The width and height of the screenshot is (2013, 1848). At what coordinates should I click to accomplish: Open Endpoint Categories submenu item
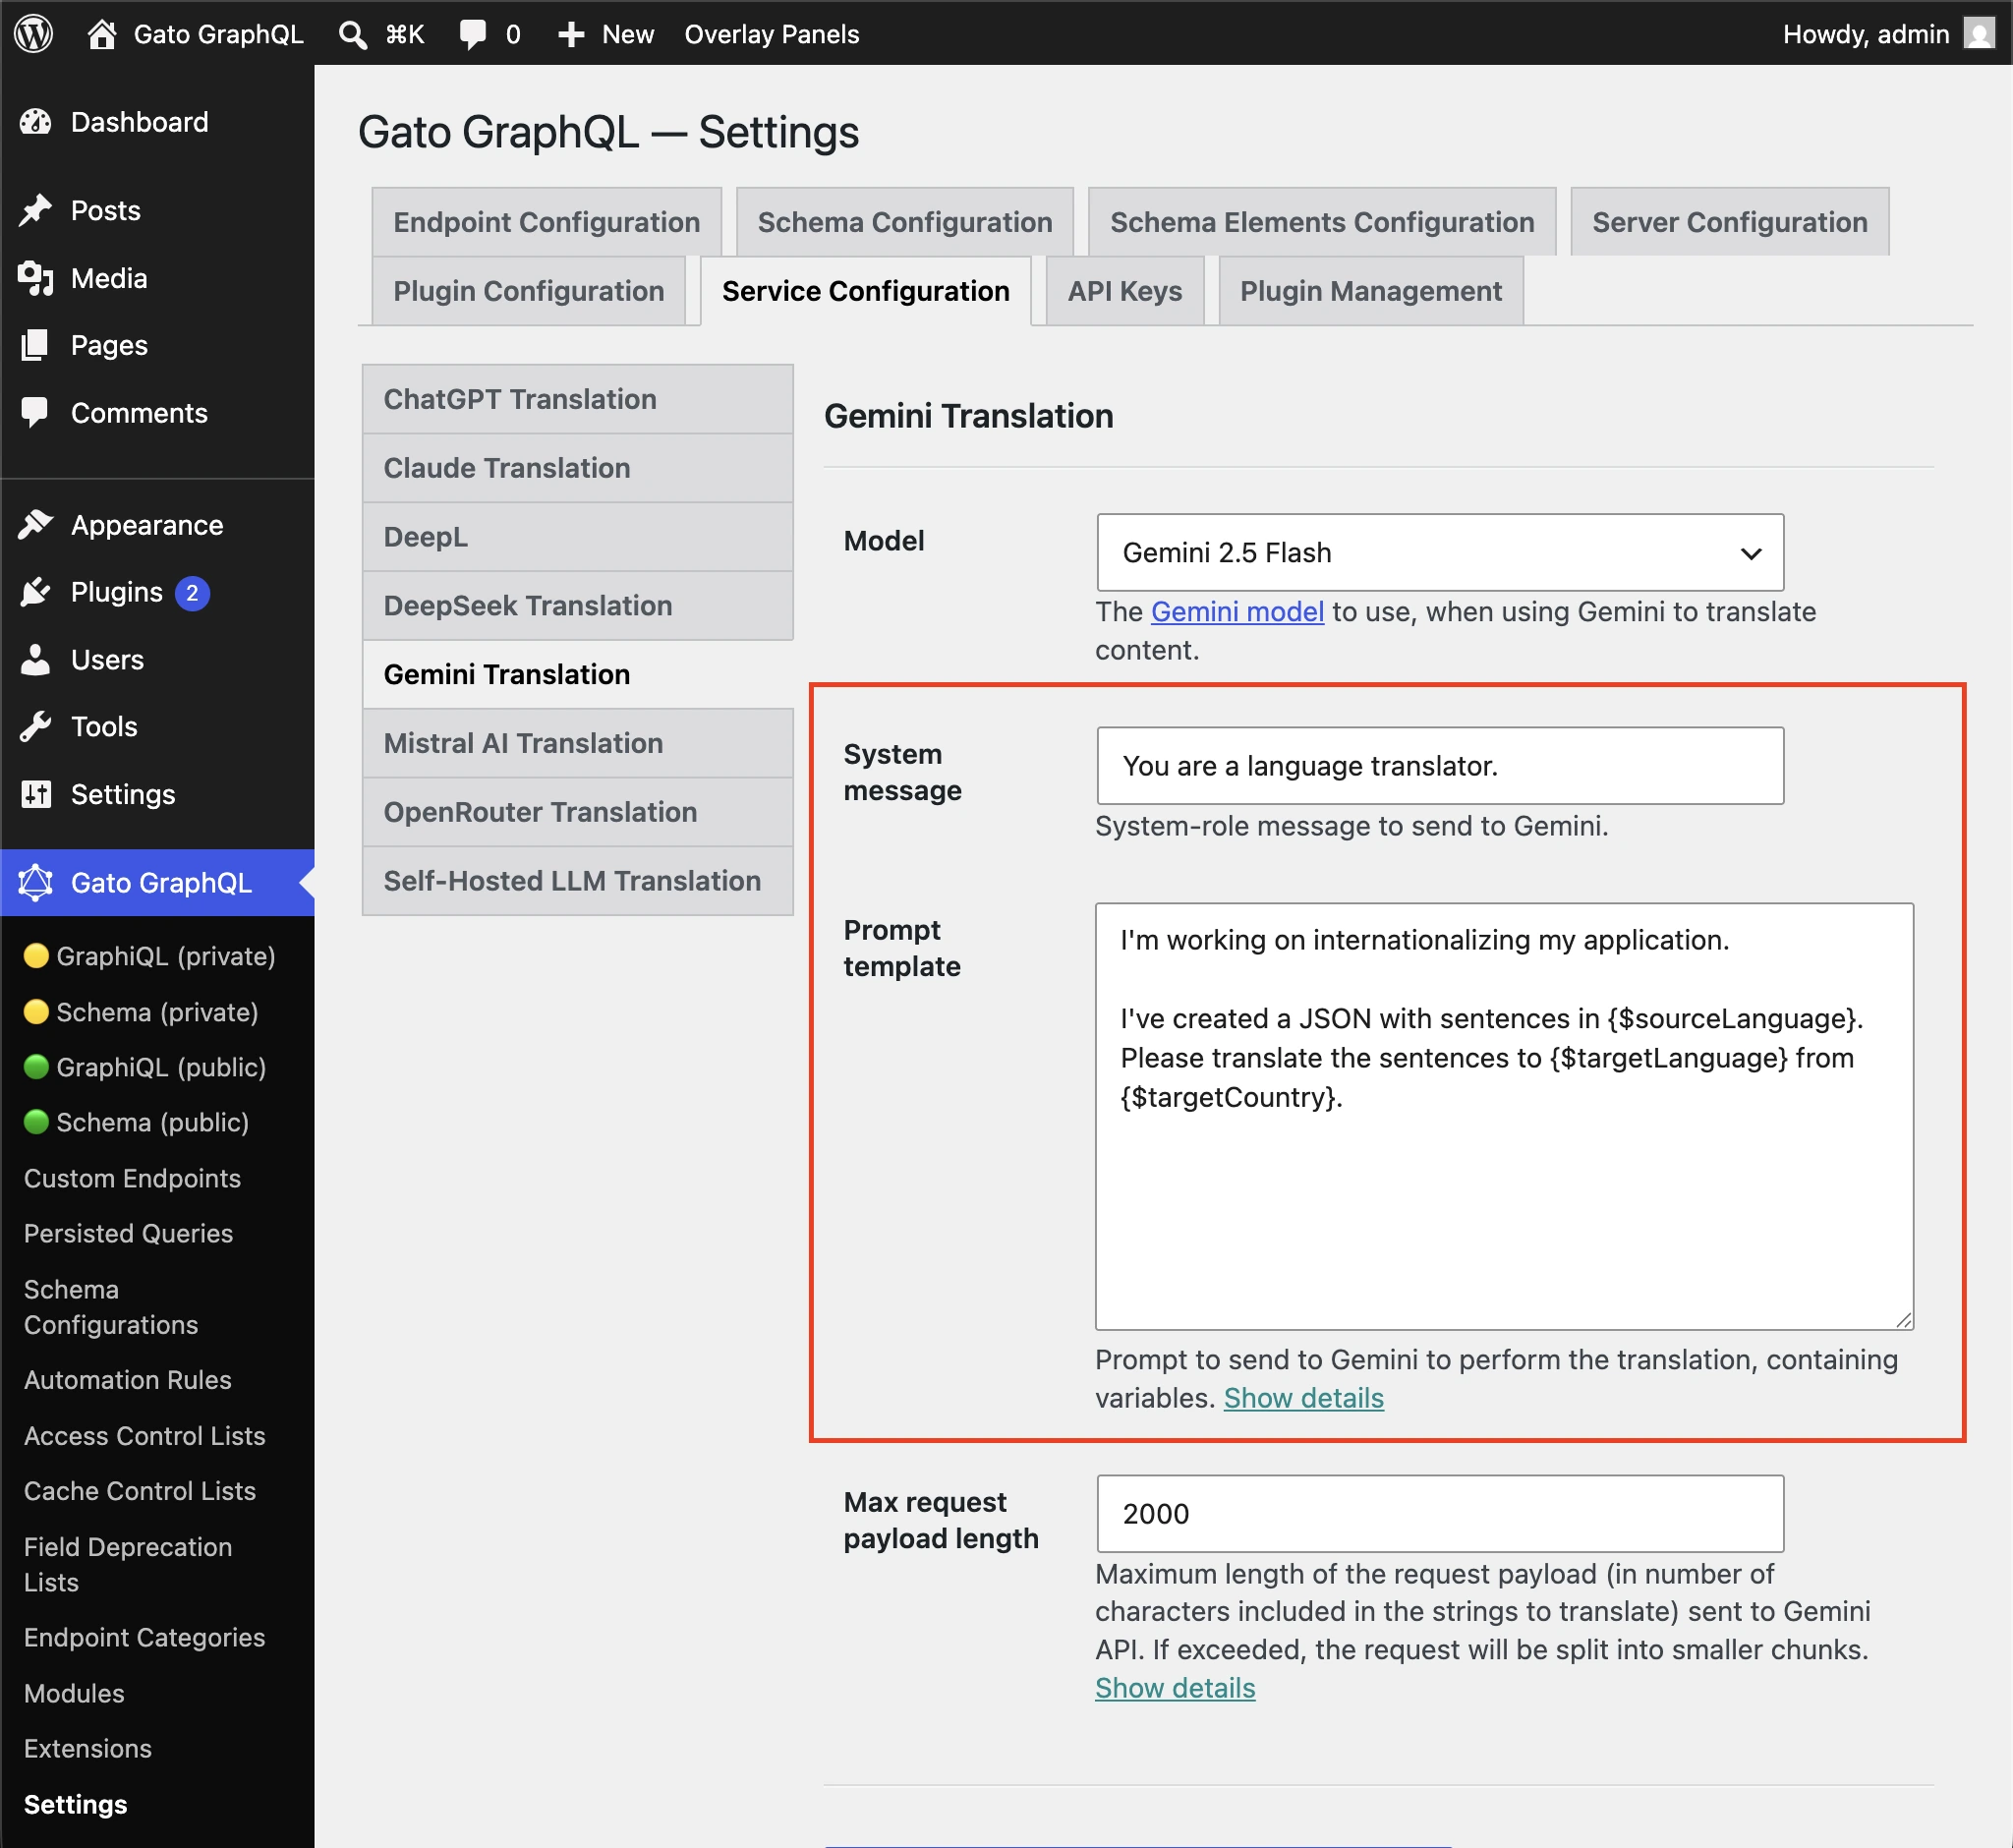click(x=144, y=1637)
